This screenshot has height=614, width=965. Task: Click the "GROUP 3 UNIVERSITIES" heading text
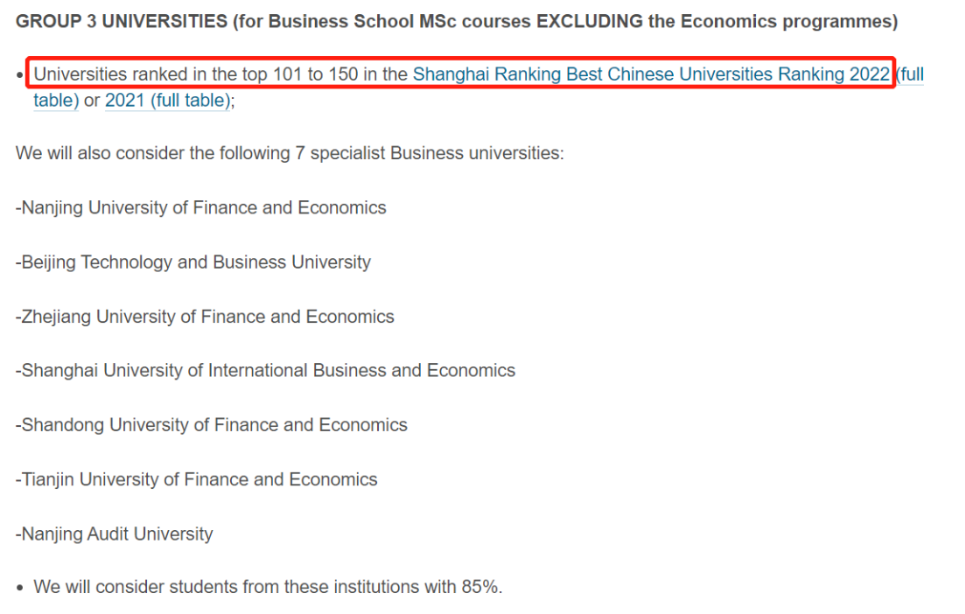(x=120, y=21)
